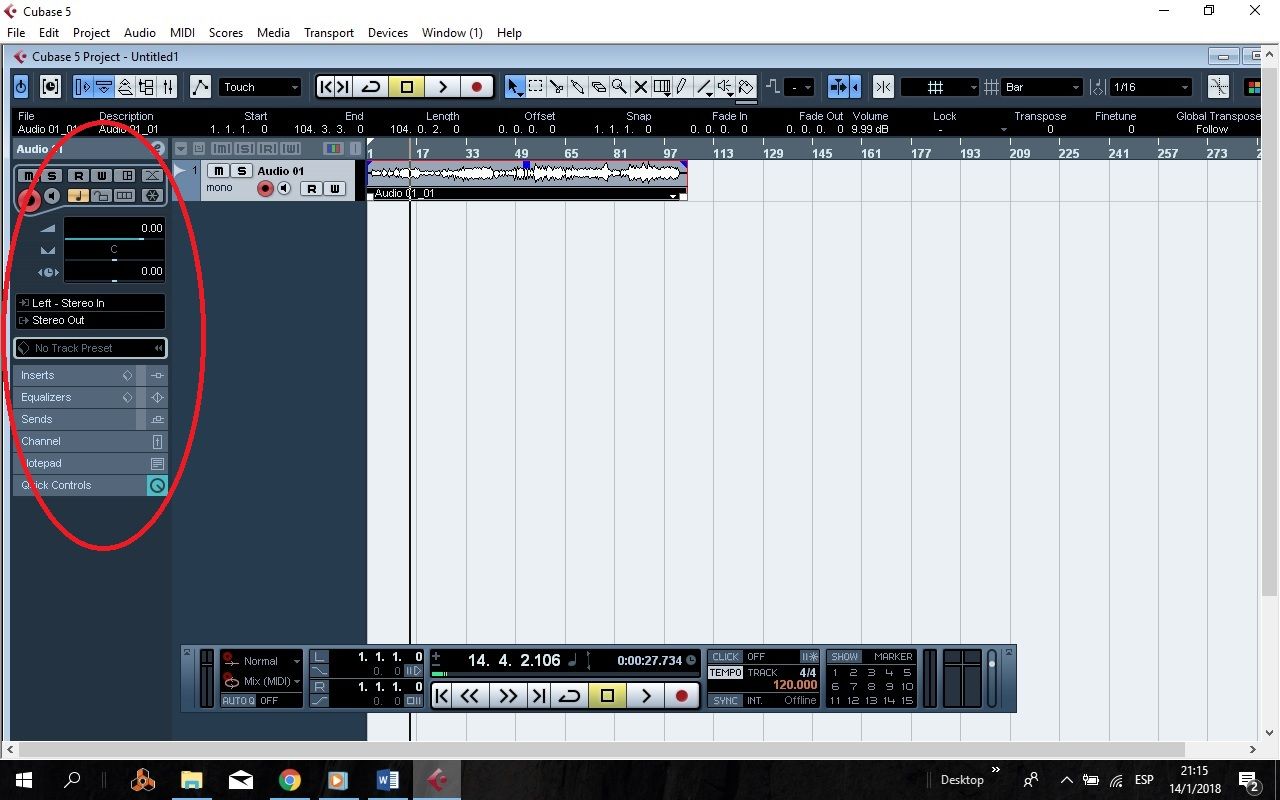The width and height of the screenshot is (1280, 800).
Task: Toggle Read automation on Audio 01 track
Action: 311,188
